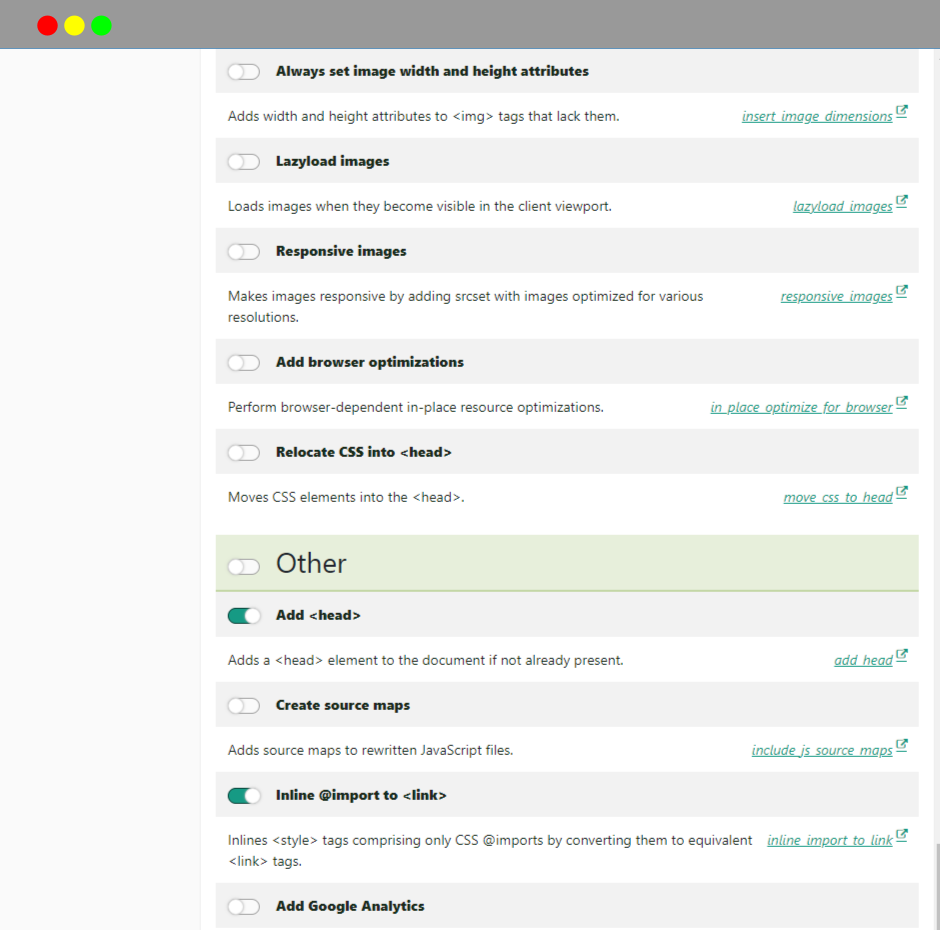Click external-link icon beside insert_image_dimensions
Image resolution: width=940 pixels, height=930 pixels.
(x=902, y=112)
